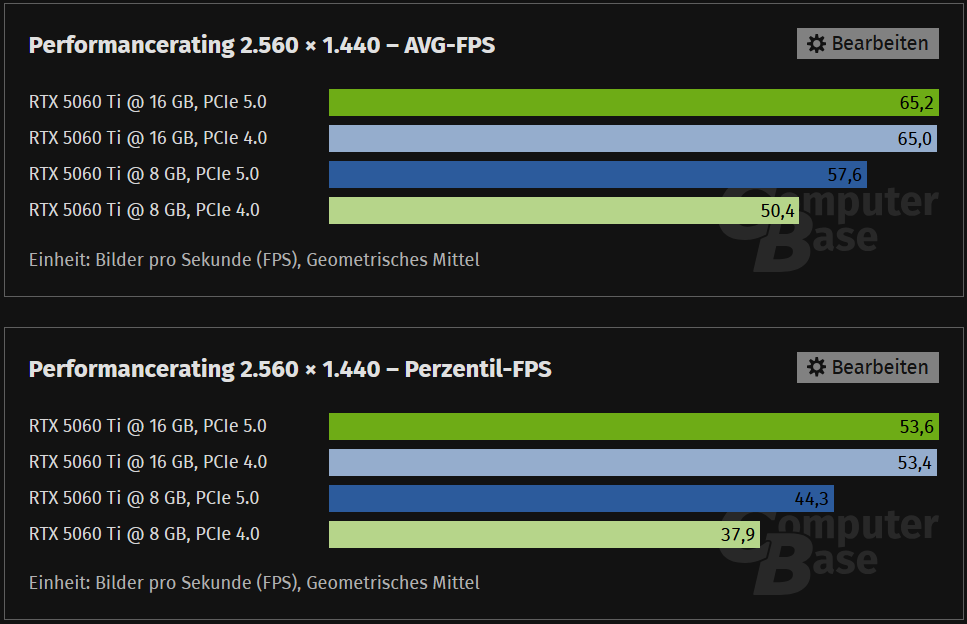Select the dark blue 44,3 Perzentil bar
967x624 pixels.
(582, 498)
